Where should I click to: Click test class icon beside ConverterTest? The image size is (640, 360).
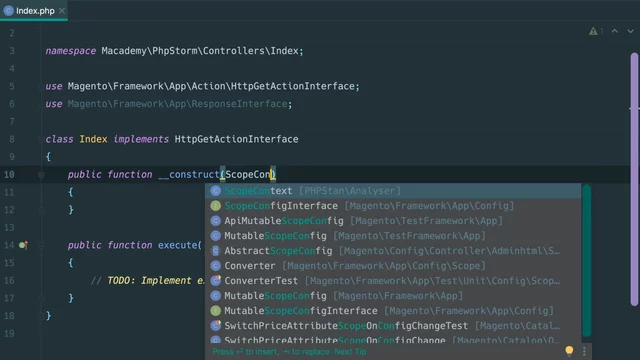(216, 281)
